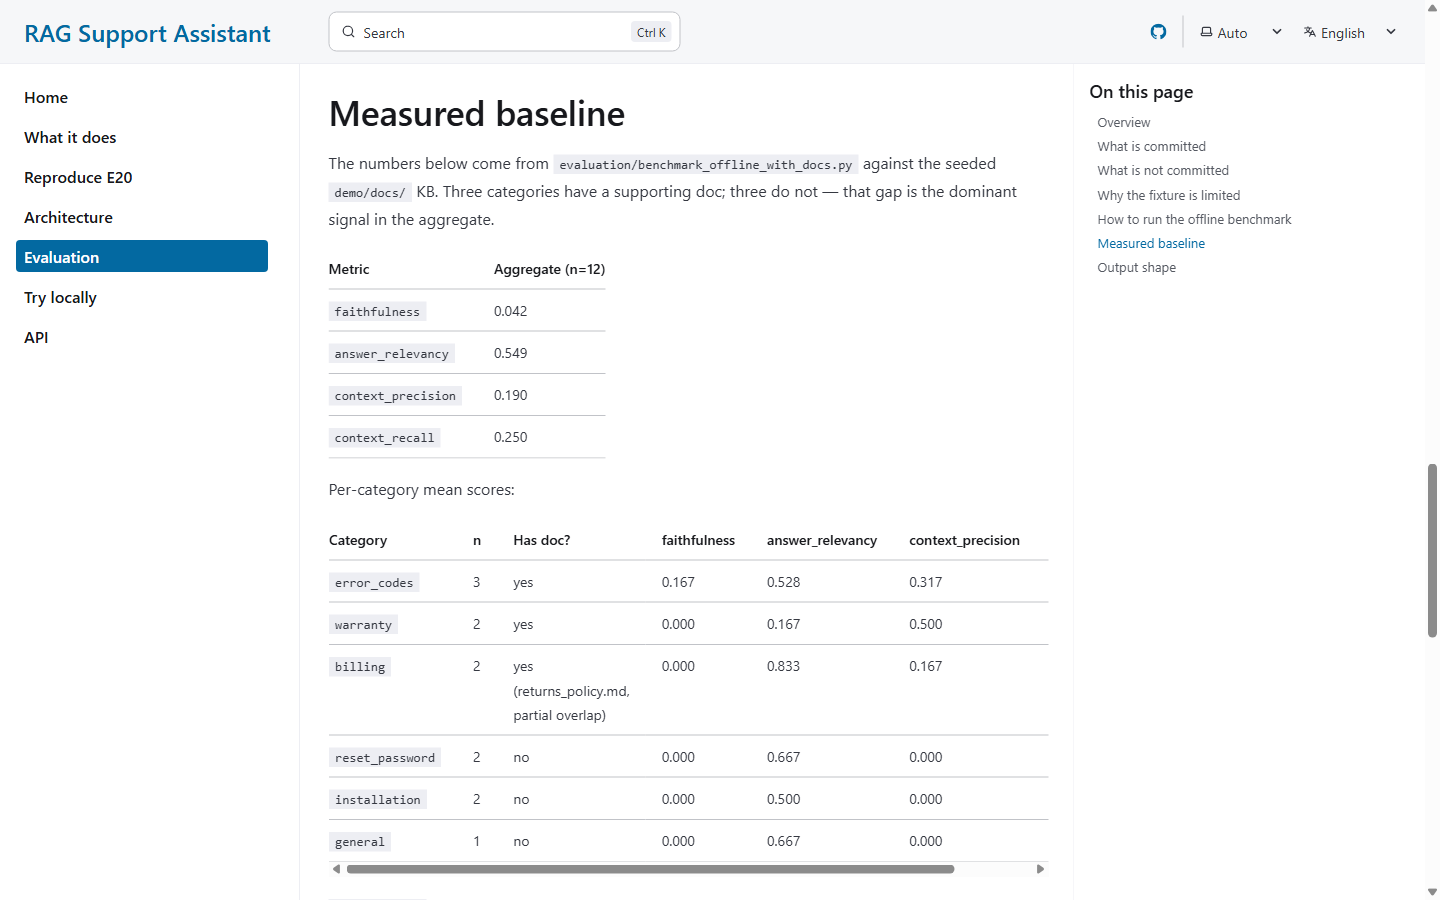Click the Has doc? column header
Screen dimensions: 1440x900
point(542,540)
